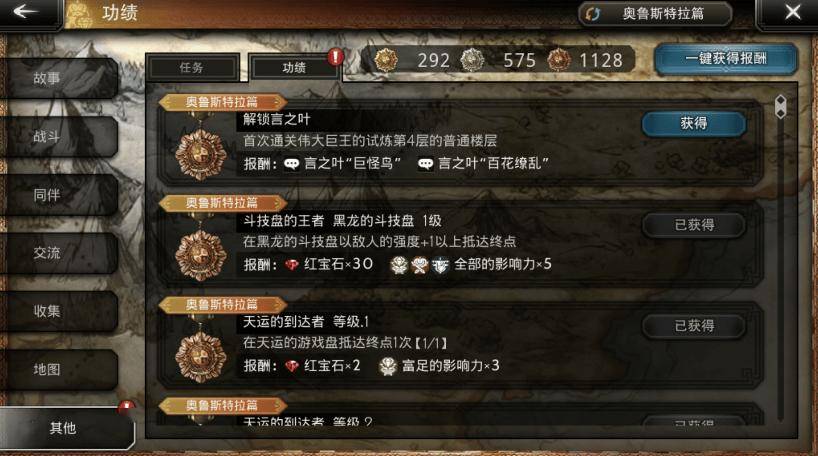The width and height of the screenshot is (818, 456).
Task: Click the medal icon for 天运的到达者 等级.1
Action: (201, 357)
